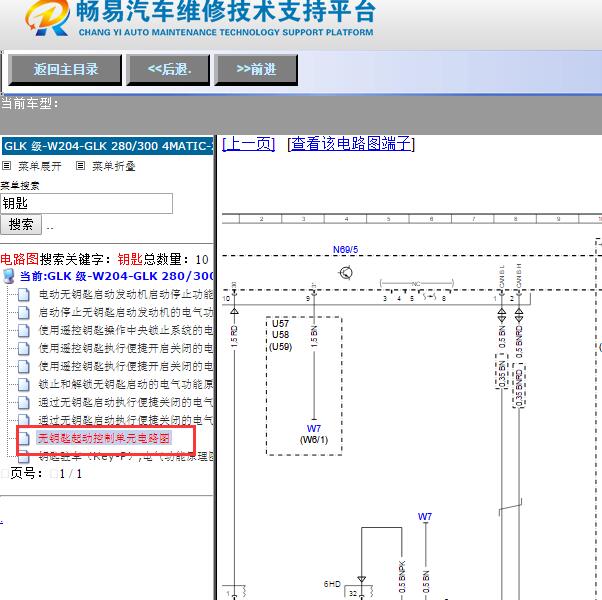Open 锁止和解锁无钥匙启动的电气功能原 item
The image size is (602, 600).
126,384
